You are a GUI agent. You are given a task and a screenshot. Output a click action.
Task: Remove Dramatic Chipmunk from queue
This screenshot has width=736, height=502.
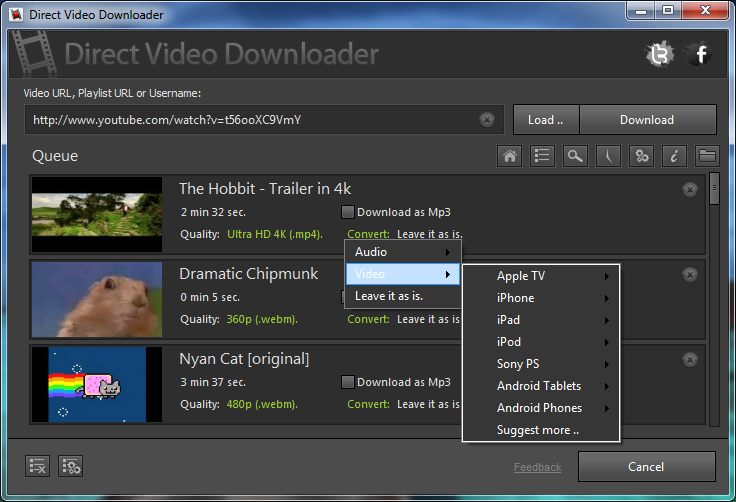point(690,275)
